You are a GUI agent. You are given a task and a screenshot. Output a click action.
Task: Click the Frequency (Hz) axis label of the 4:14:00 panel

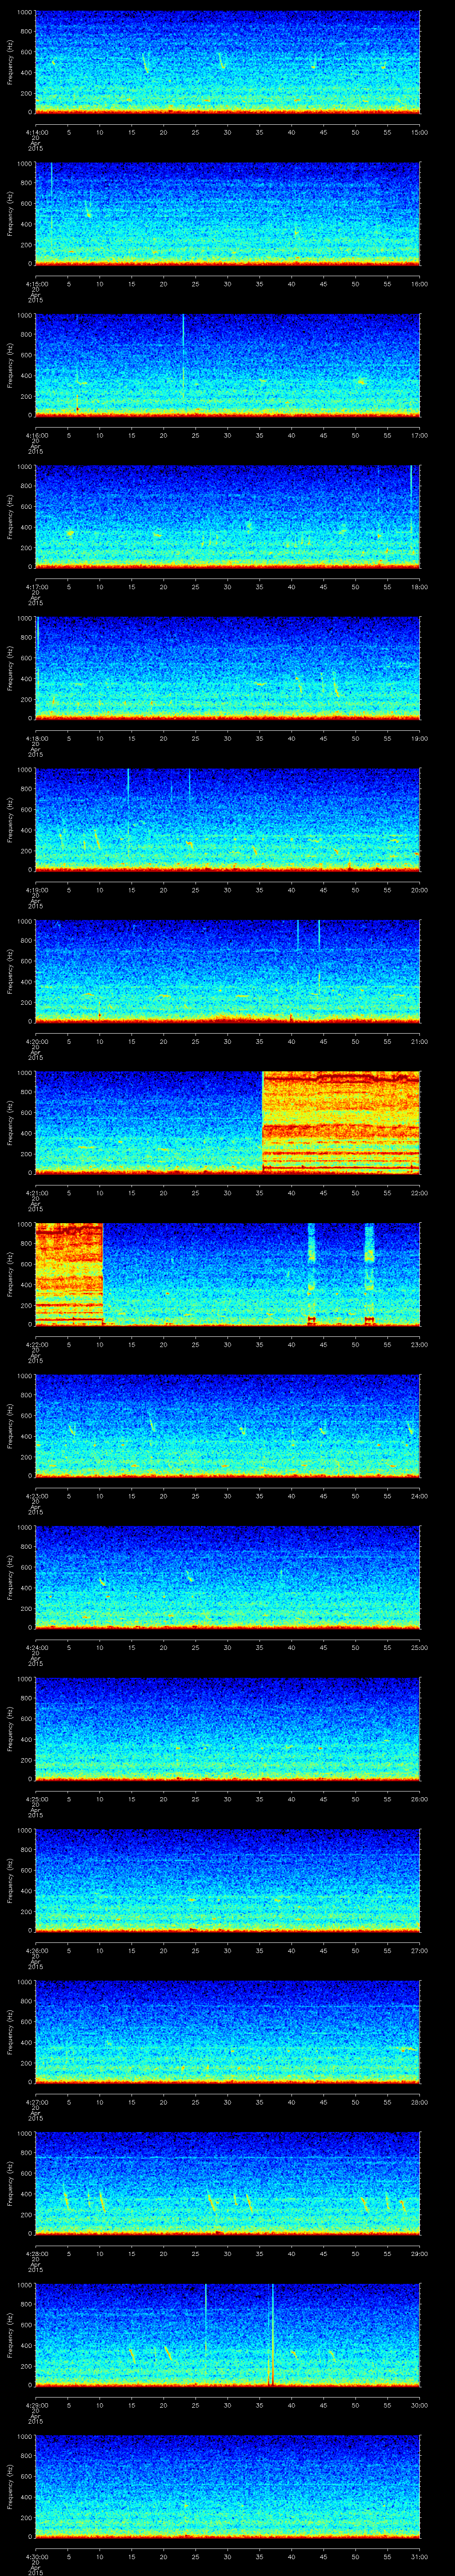click(x=10, y=62)
